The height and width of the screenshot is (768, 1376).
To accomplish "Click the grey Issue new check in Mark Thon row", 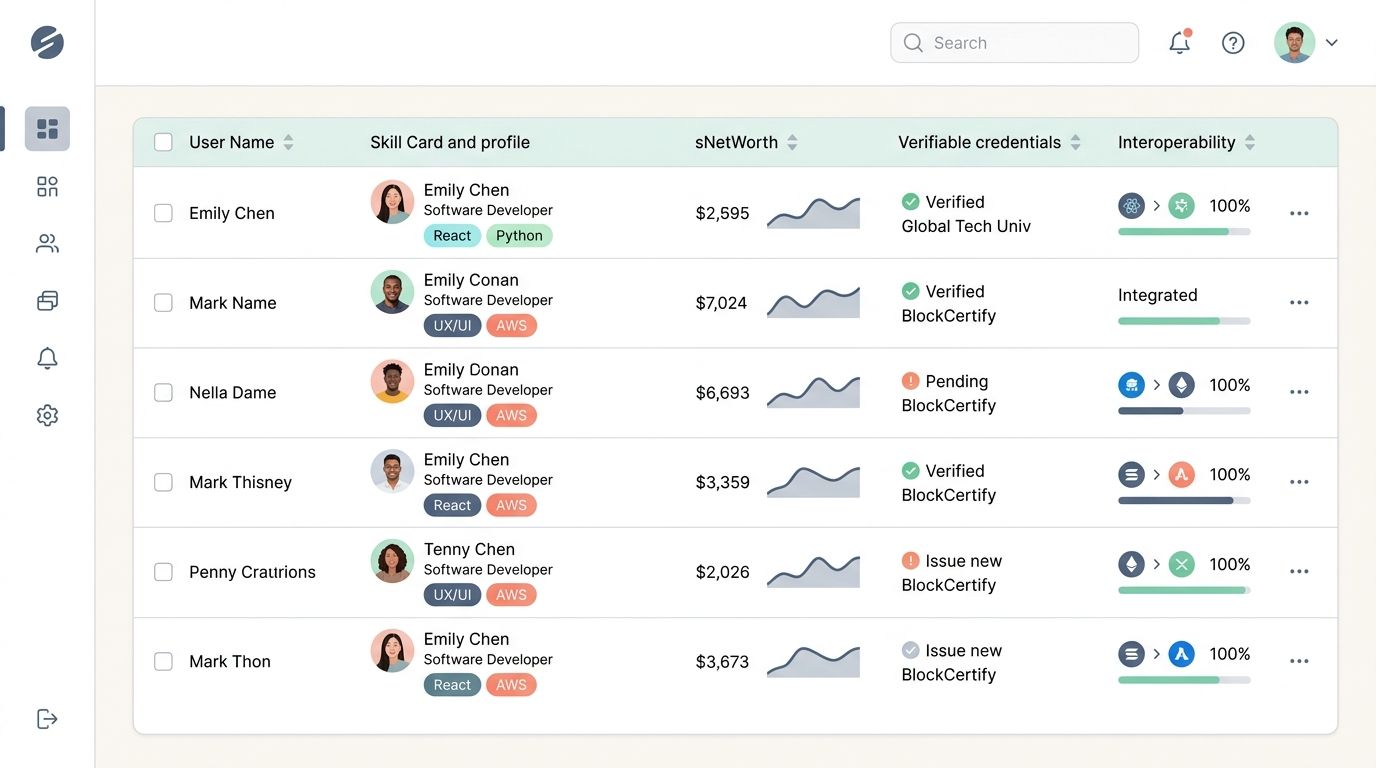I will pyautogui.click(x=910, y=650).
